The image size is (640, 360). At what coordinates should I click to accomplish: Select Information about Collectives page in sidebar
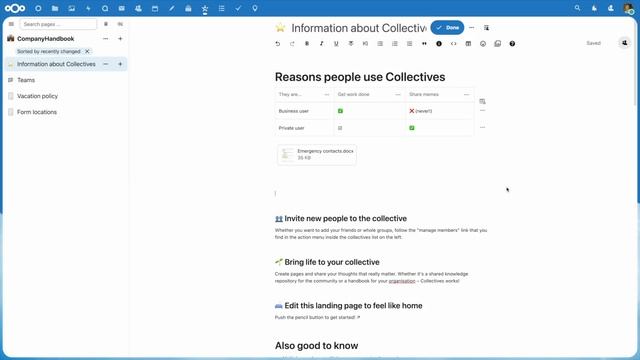coord(56,64)
